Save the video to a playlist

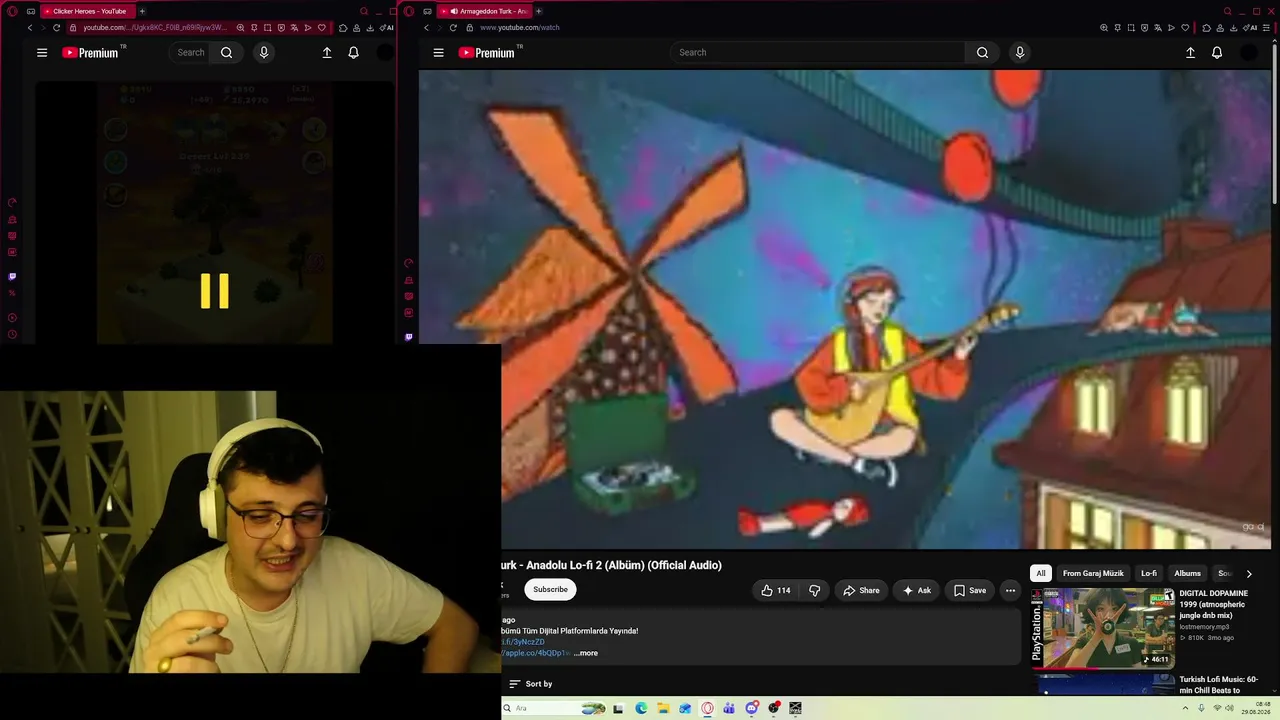[x=969, y=591]
